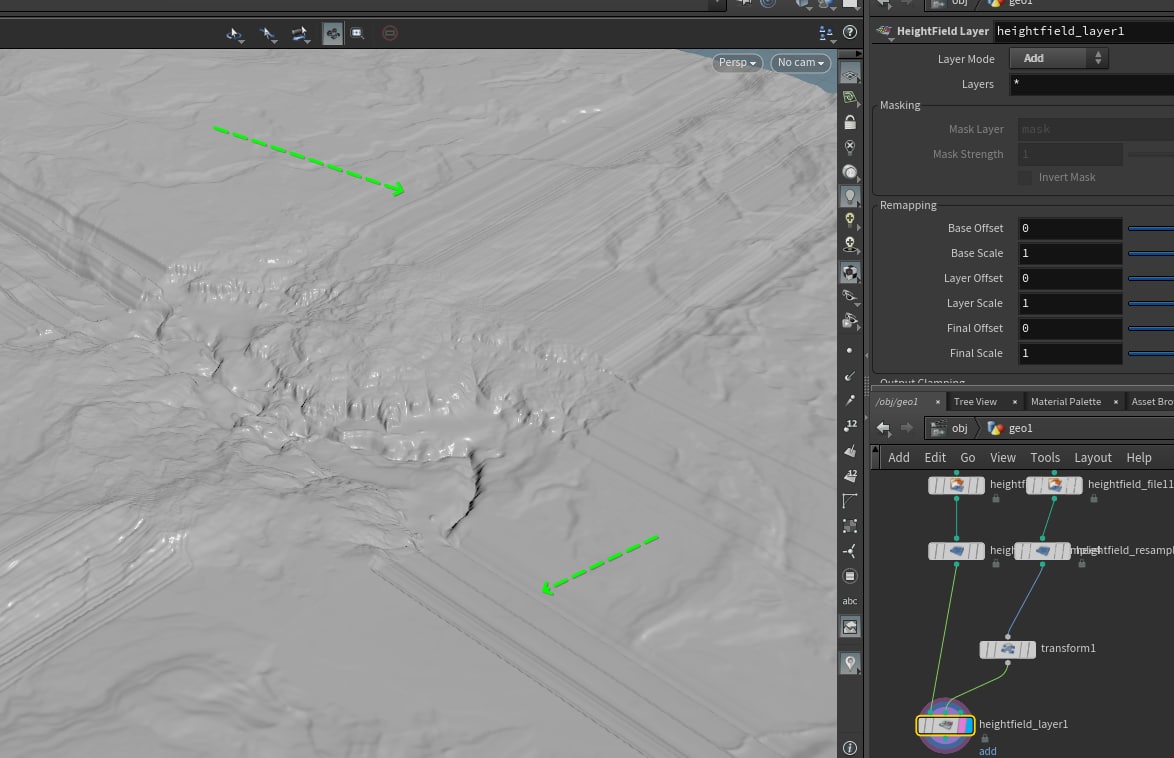Adjust the Final Scale slider
The image size is (1174, 758).
click(1151, 354)
